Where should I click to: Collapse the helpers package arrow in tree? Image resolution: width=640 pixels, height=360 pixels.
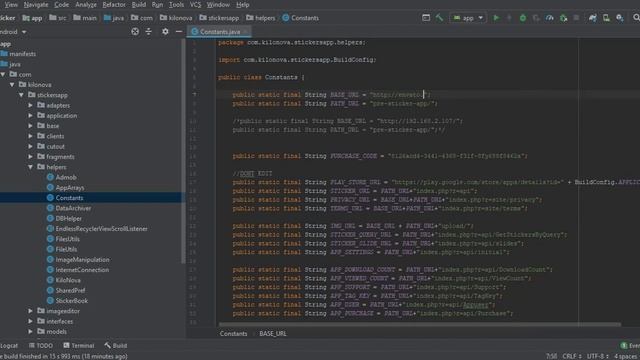(x=31, y=167)
